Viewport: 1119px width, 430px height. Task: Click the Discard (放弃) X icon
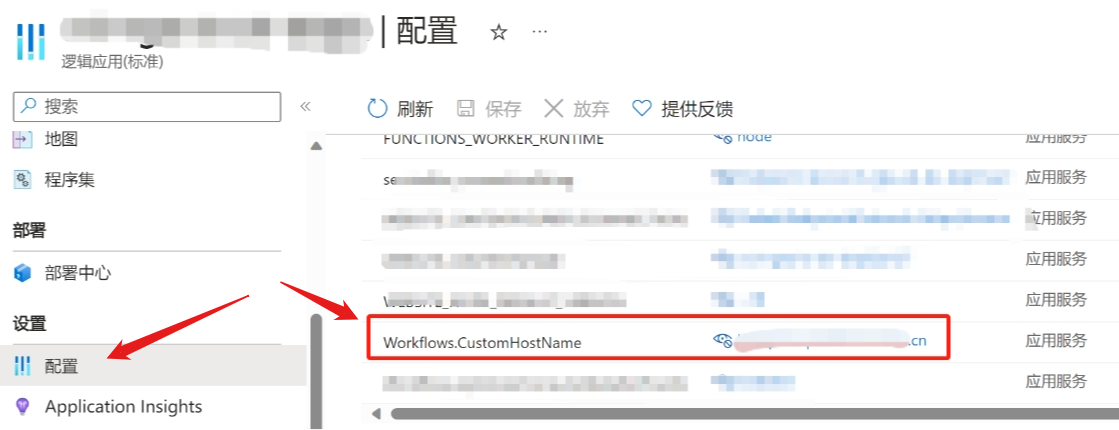pyautogui.click(x=553, y=108)
